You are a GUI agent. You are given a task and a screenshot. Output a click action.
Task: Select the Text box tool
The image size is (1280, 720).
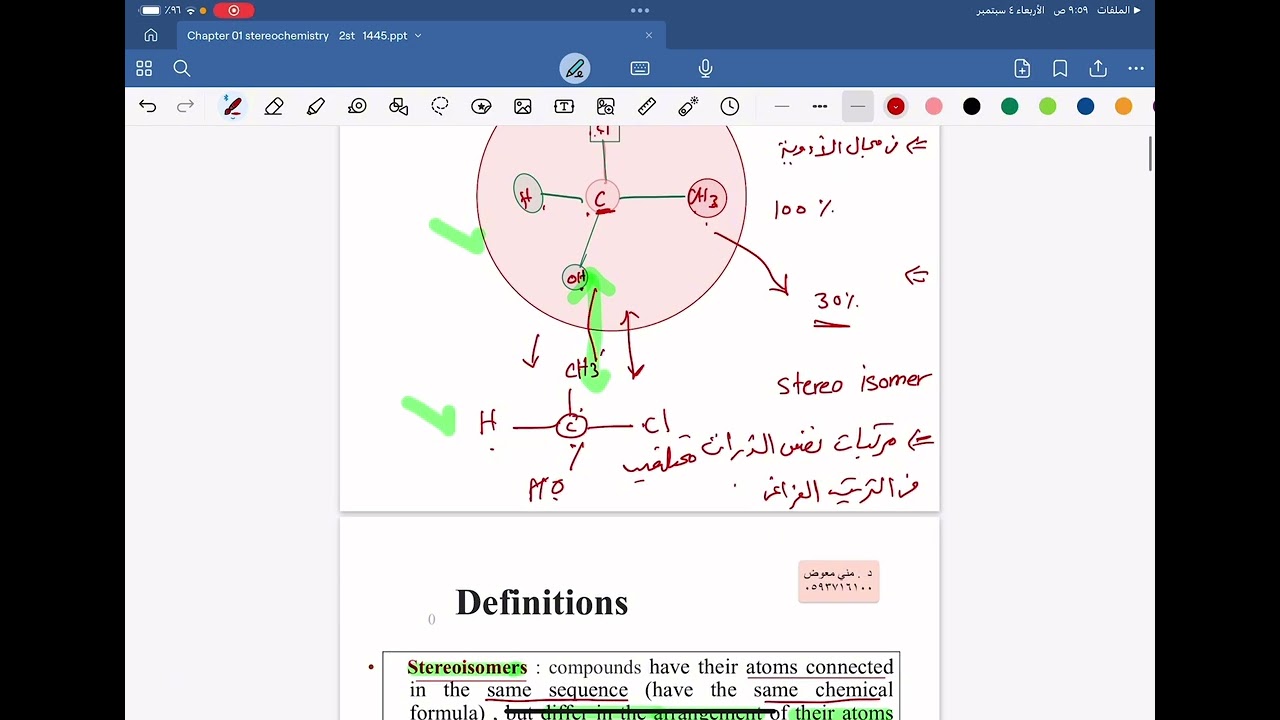click(564, 106)
